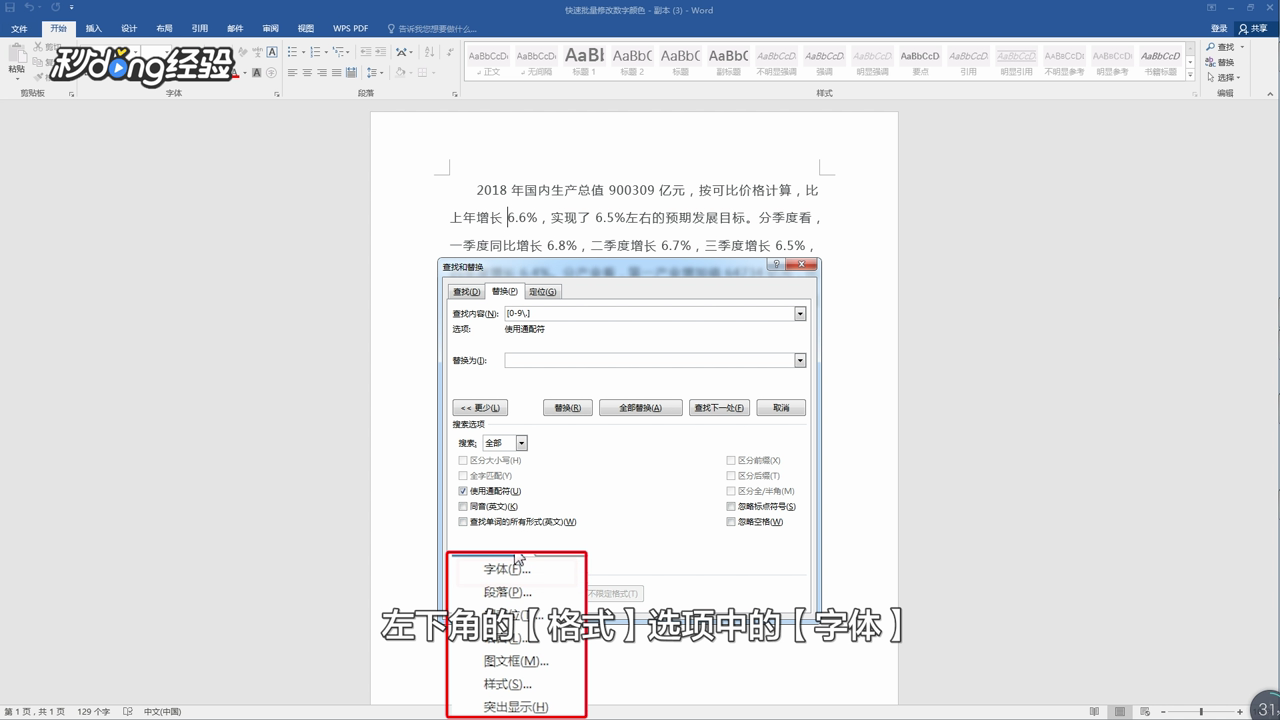Click the sort (A-Z) icon

click(430, 52)
